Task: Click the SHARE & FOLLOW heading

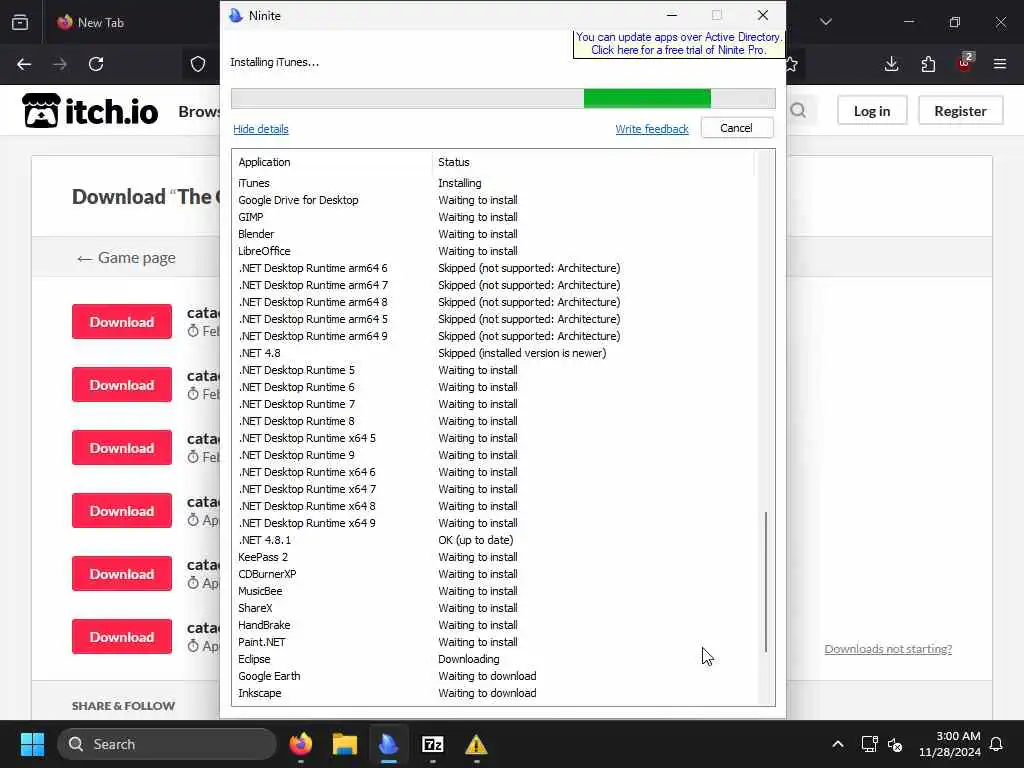Action: pyautogui.click(x=123, y=706)
